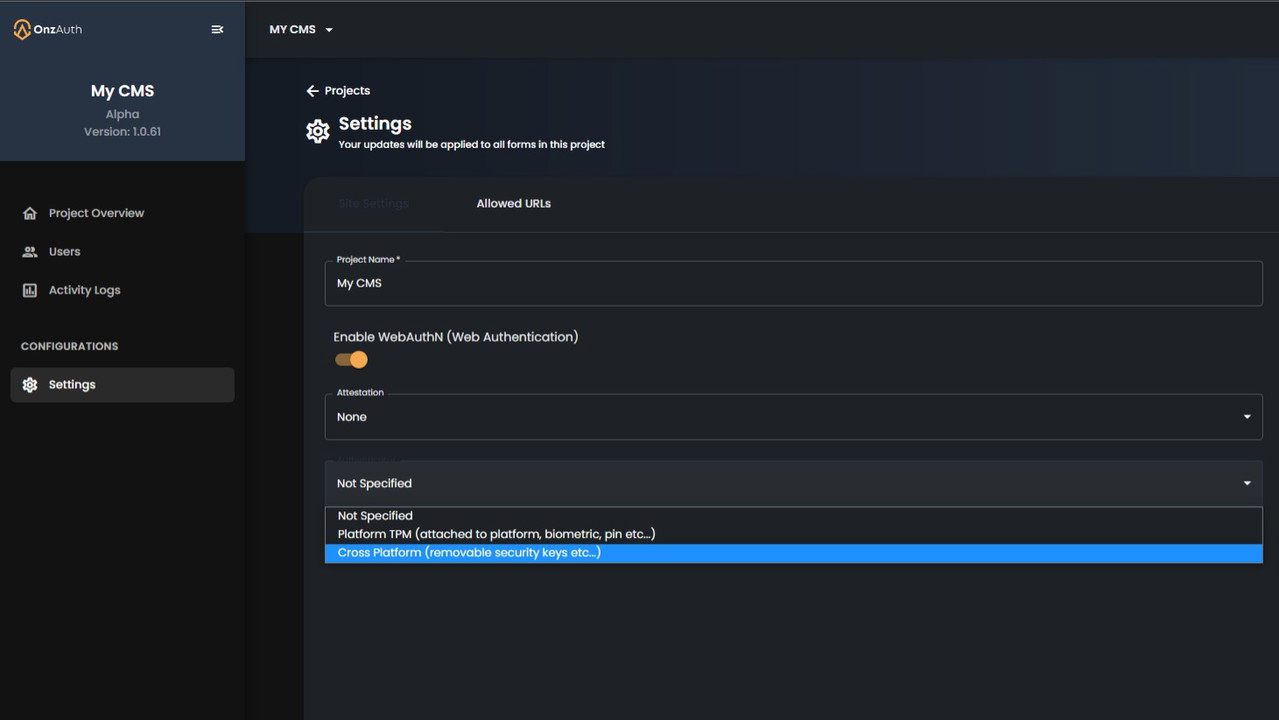The height and width of the screenshot is (720, 1279).
Task: Click the updates applied to all forms subtitle
Action: point(472,145)
